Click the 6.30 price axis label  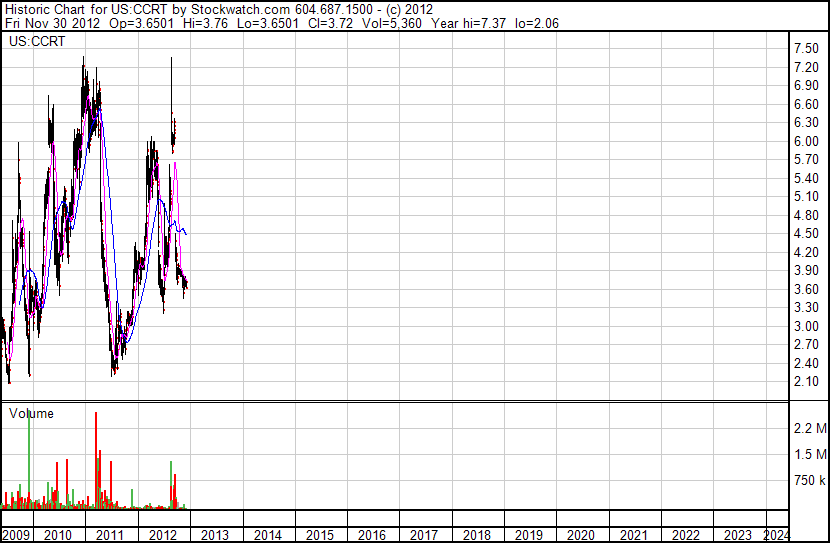[x=806, y=122]
